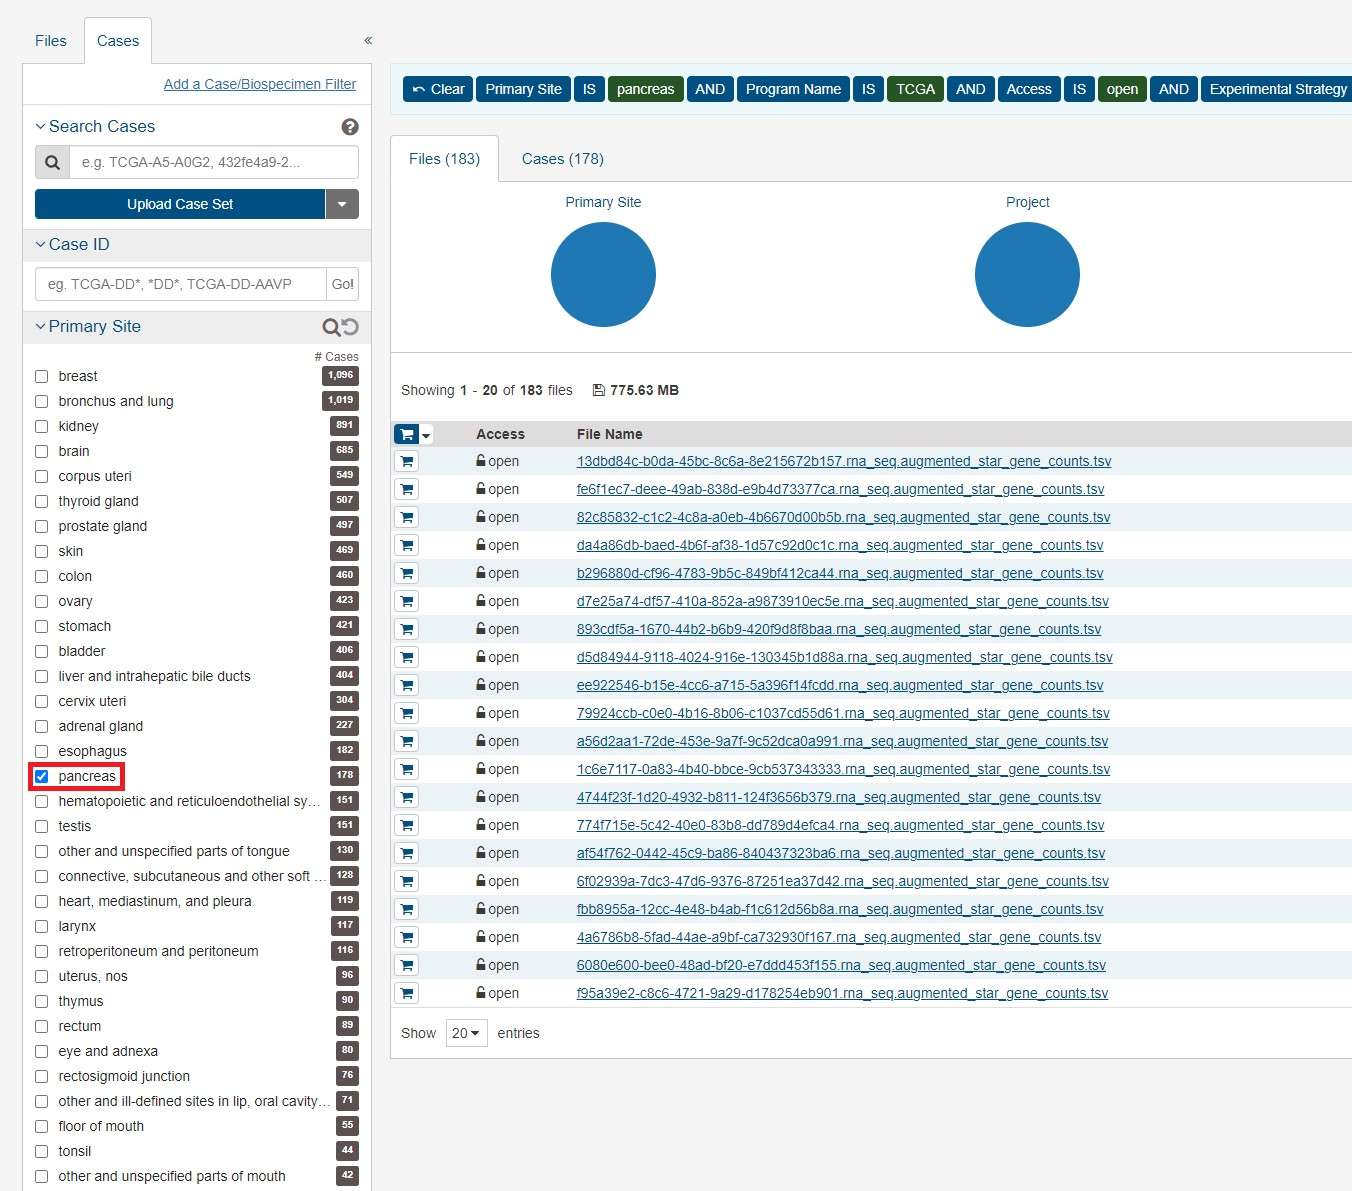Change the Show 20 entries dropdown
This screenshot has height=1191, width=1352.
(466, 1033)
